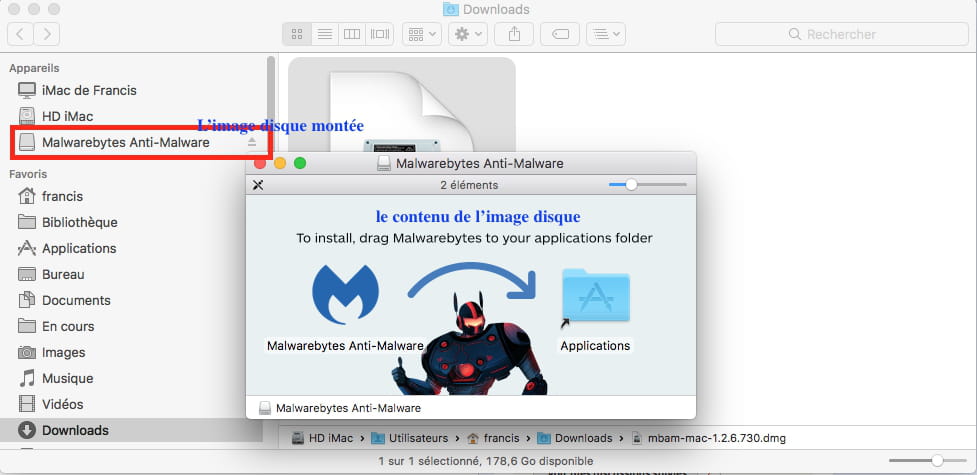Click the edit tags toolbar button

click(560, 34)
